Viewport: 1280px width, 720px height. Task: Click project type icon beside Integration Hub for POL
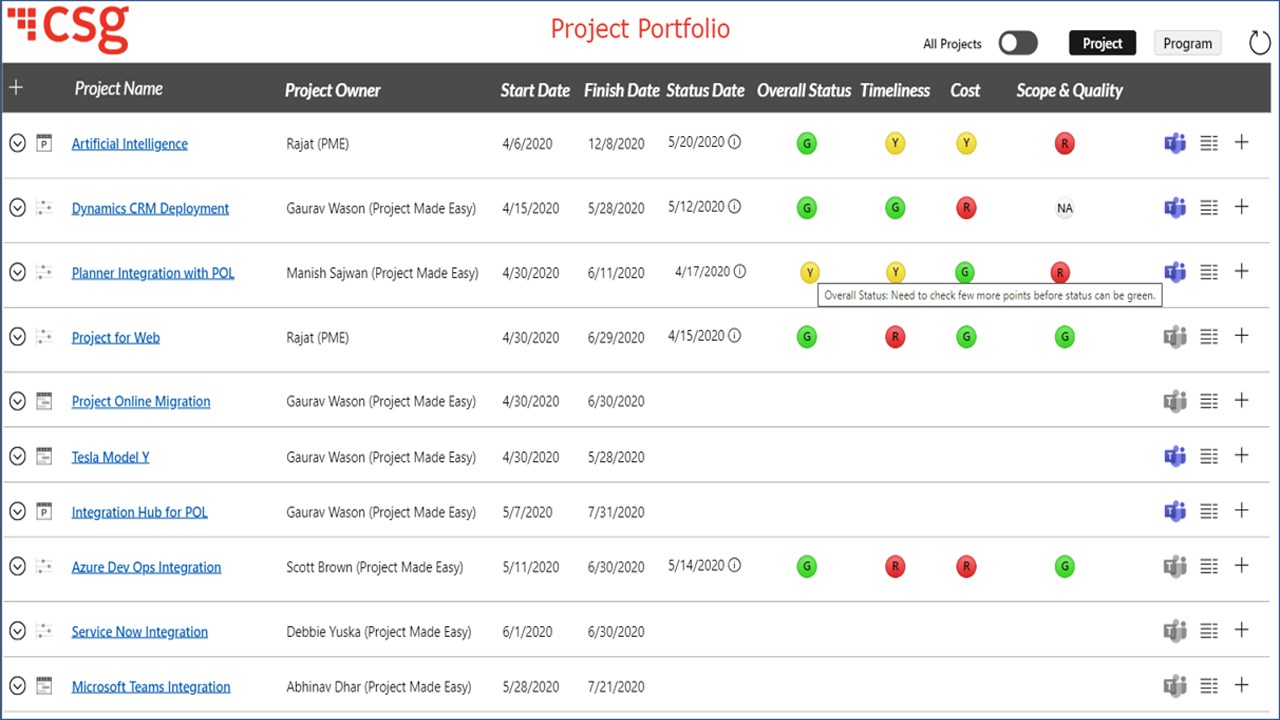pos(43,511)
